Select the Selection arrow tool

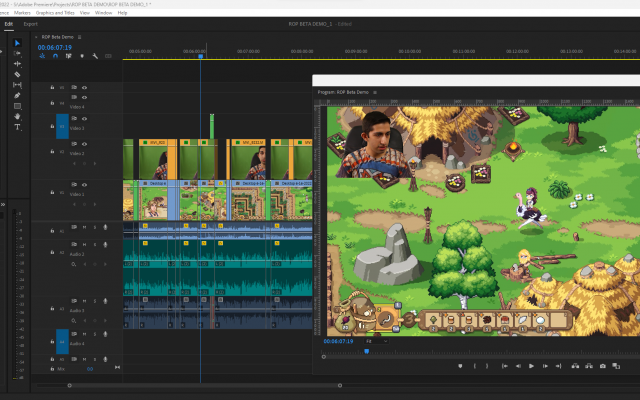tap(17, 43)
